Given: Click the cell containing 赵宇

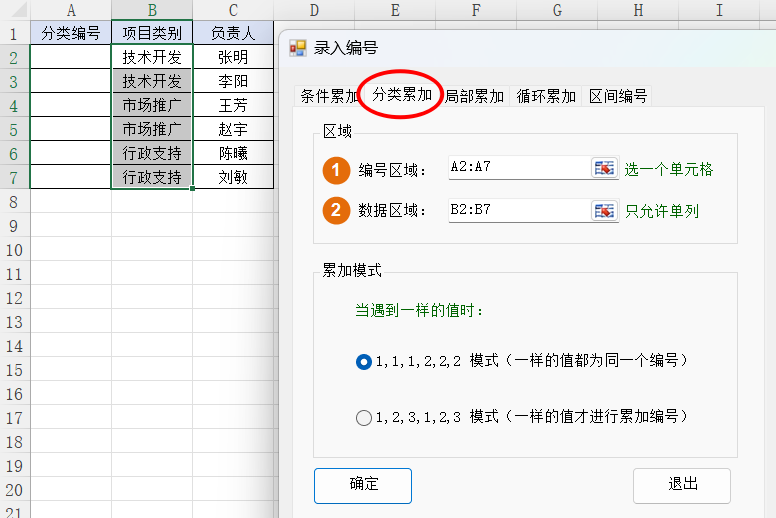Looking at the screenshot, I should [x=233, y=129].
